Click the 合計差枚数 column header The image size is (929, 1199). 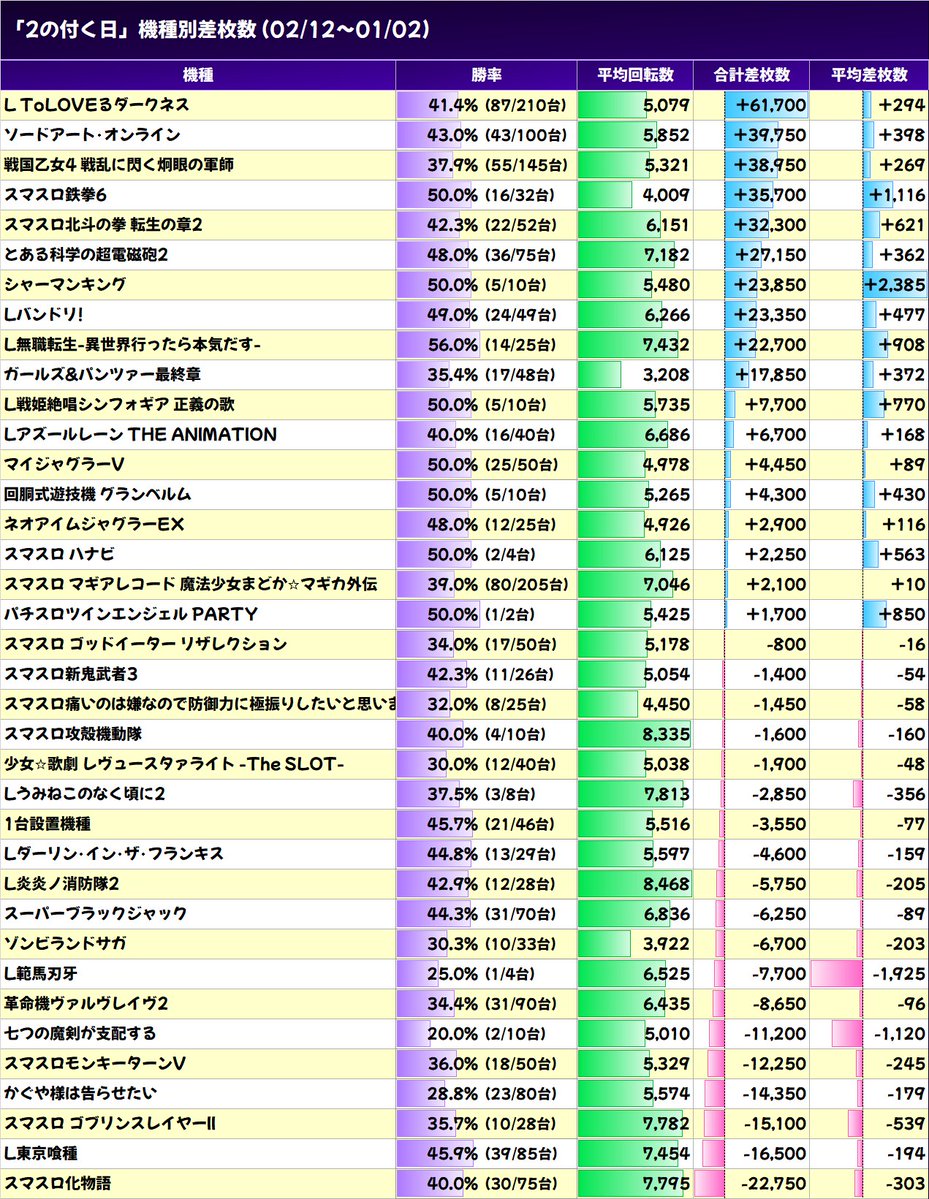(x=752, y=75)
